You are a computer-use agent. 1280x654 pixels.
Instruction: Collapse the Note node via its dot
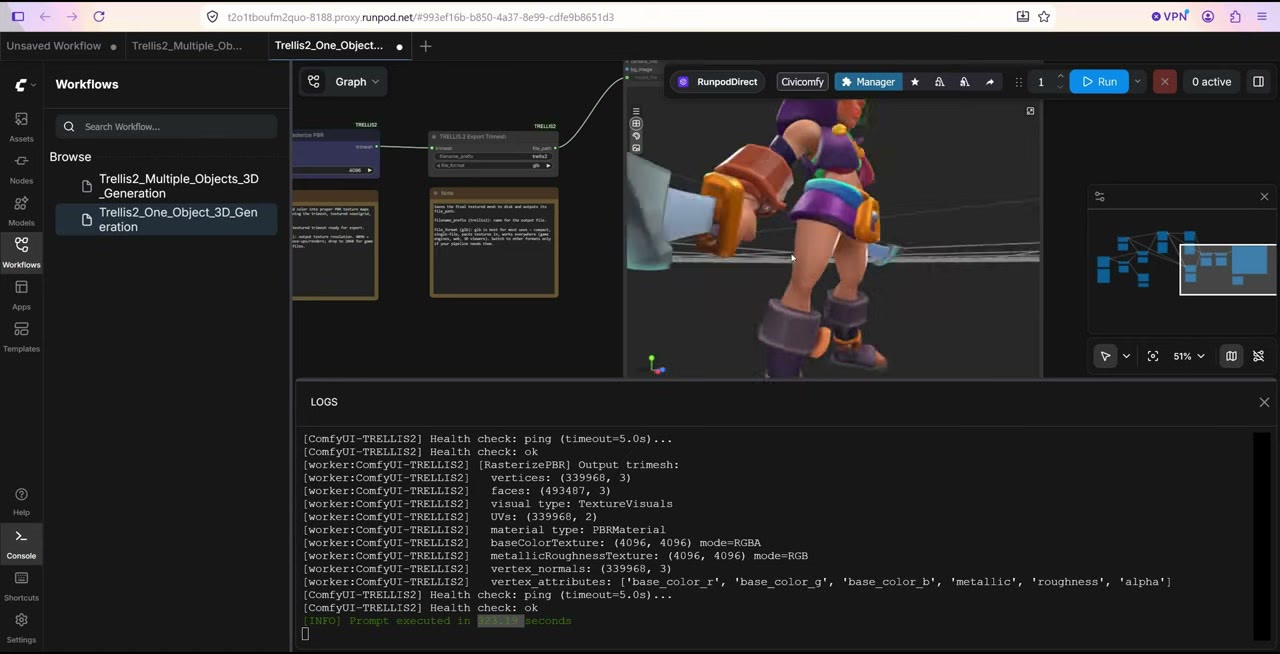coord(436,193)
